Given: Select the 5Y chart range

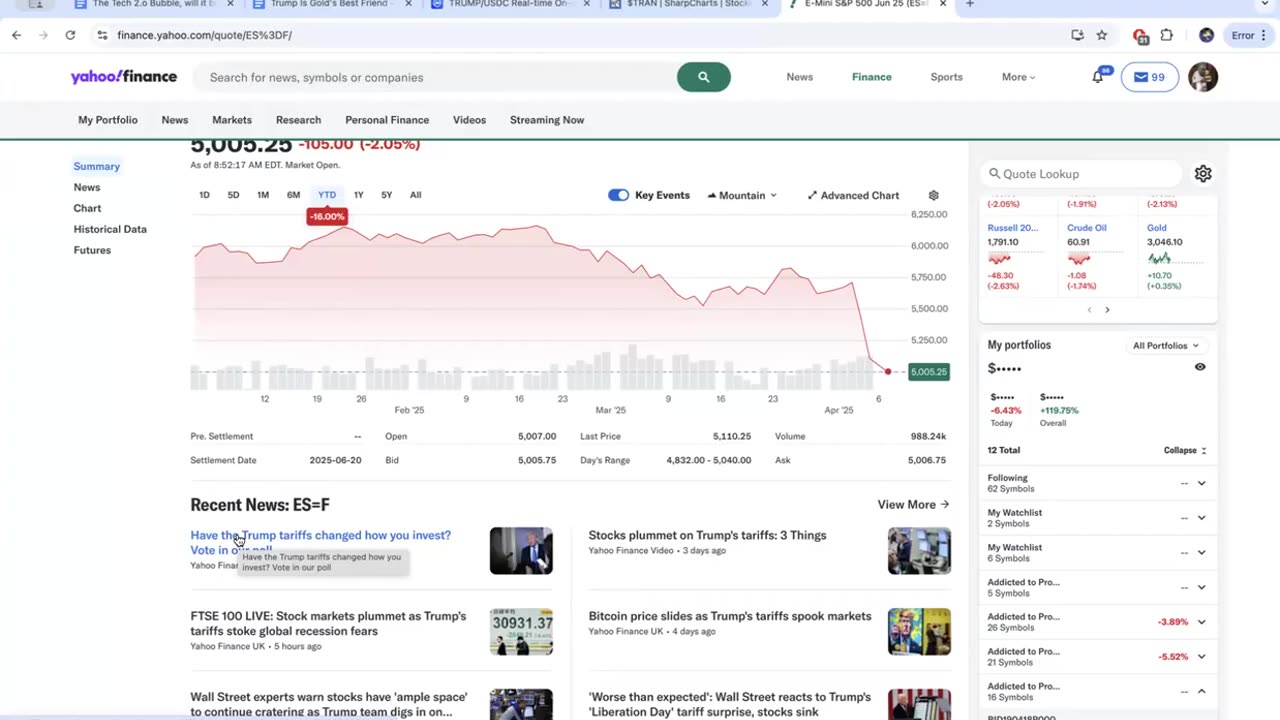Looking at the screenshot, I should pyautogui.click(x=386, y=195).
